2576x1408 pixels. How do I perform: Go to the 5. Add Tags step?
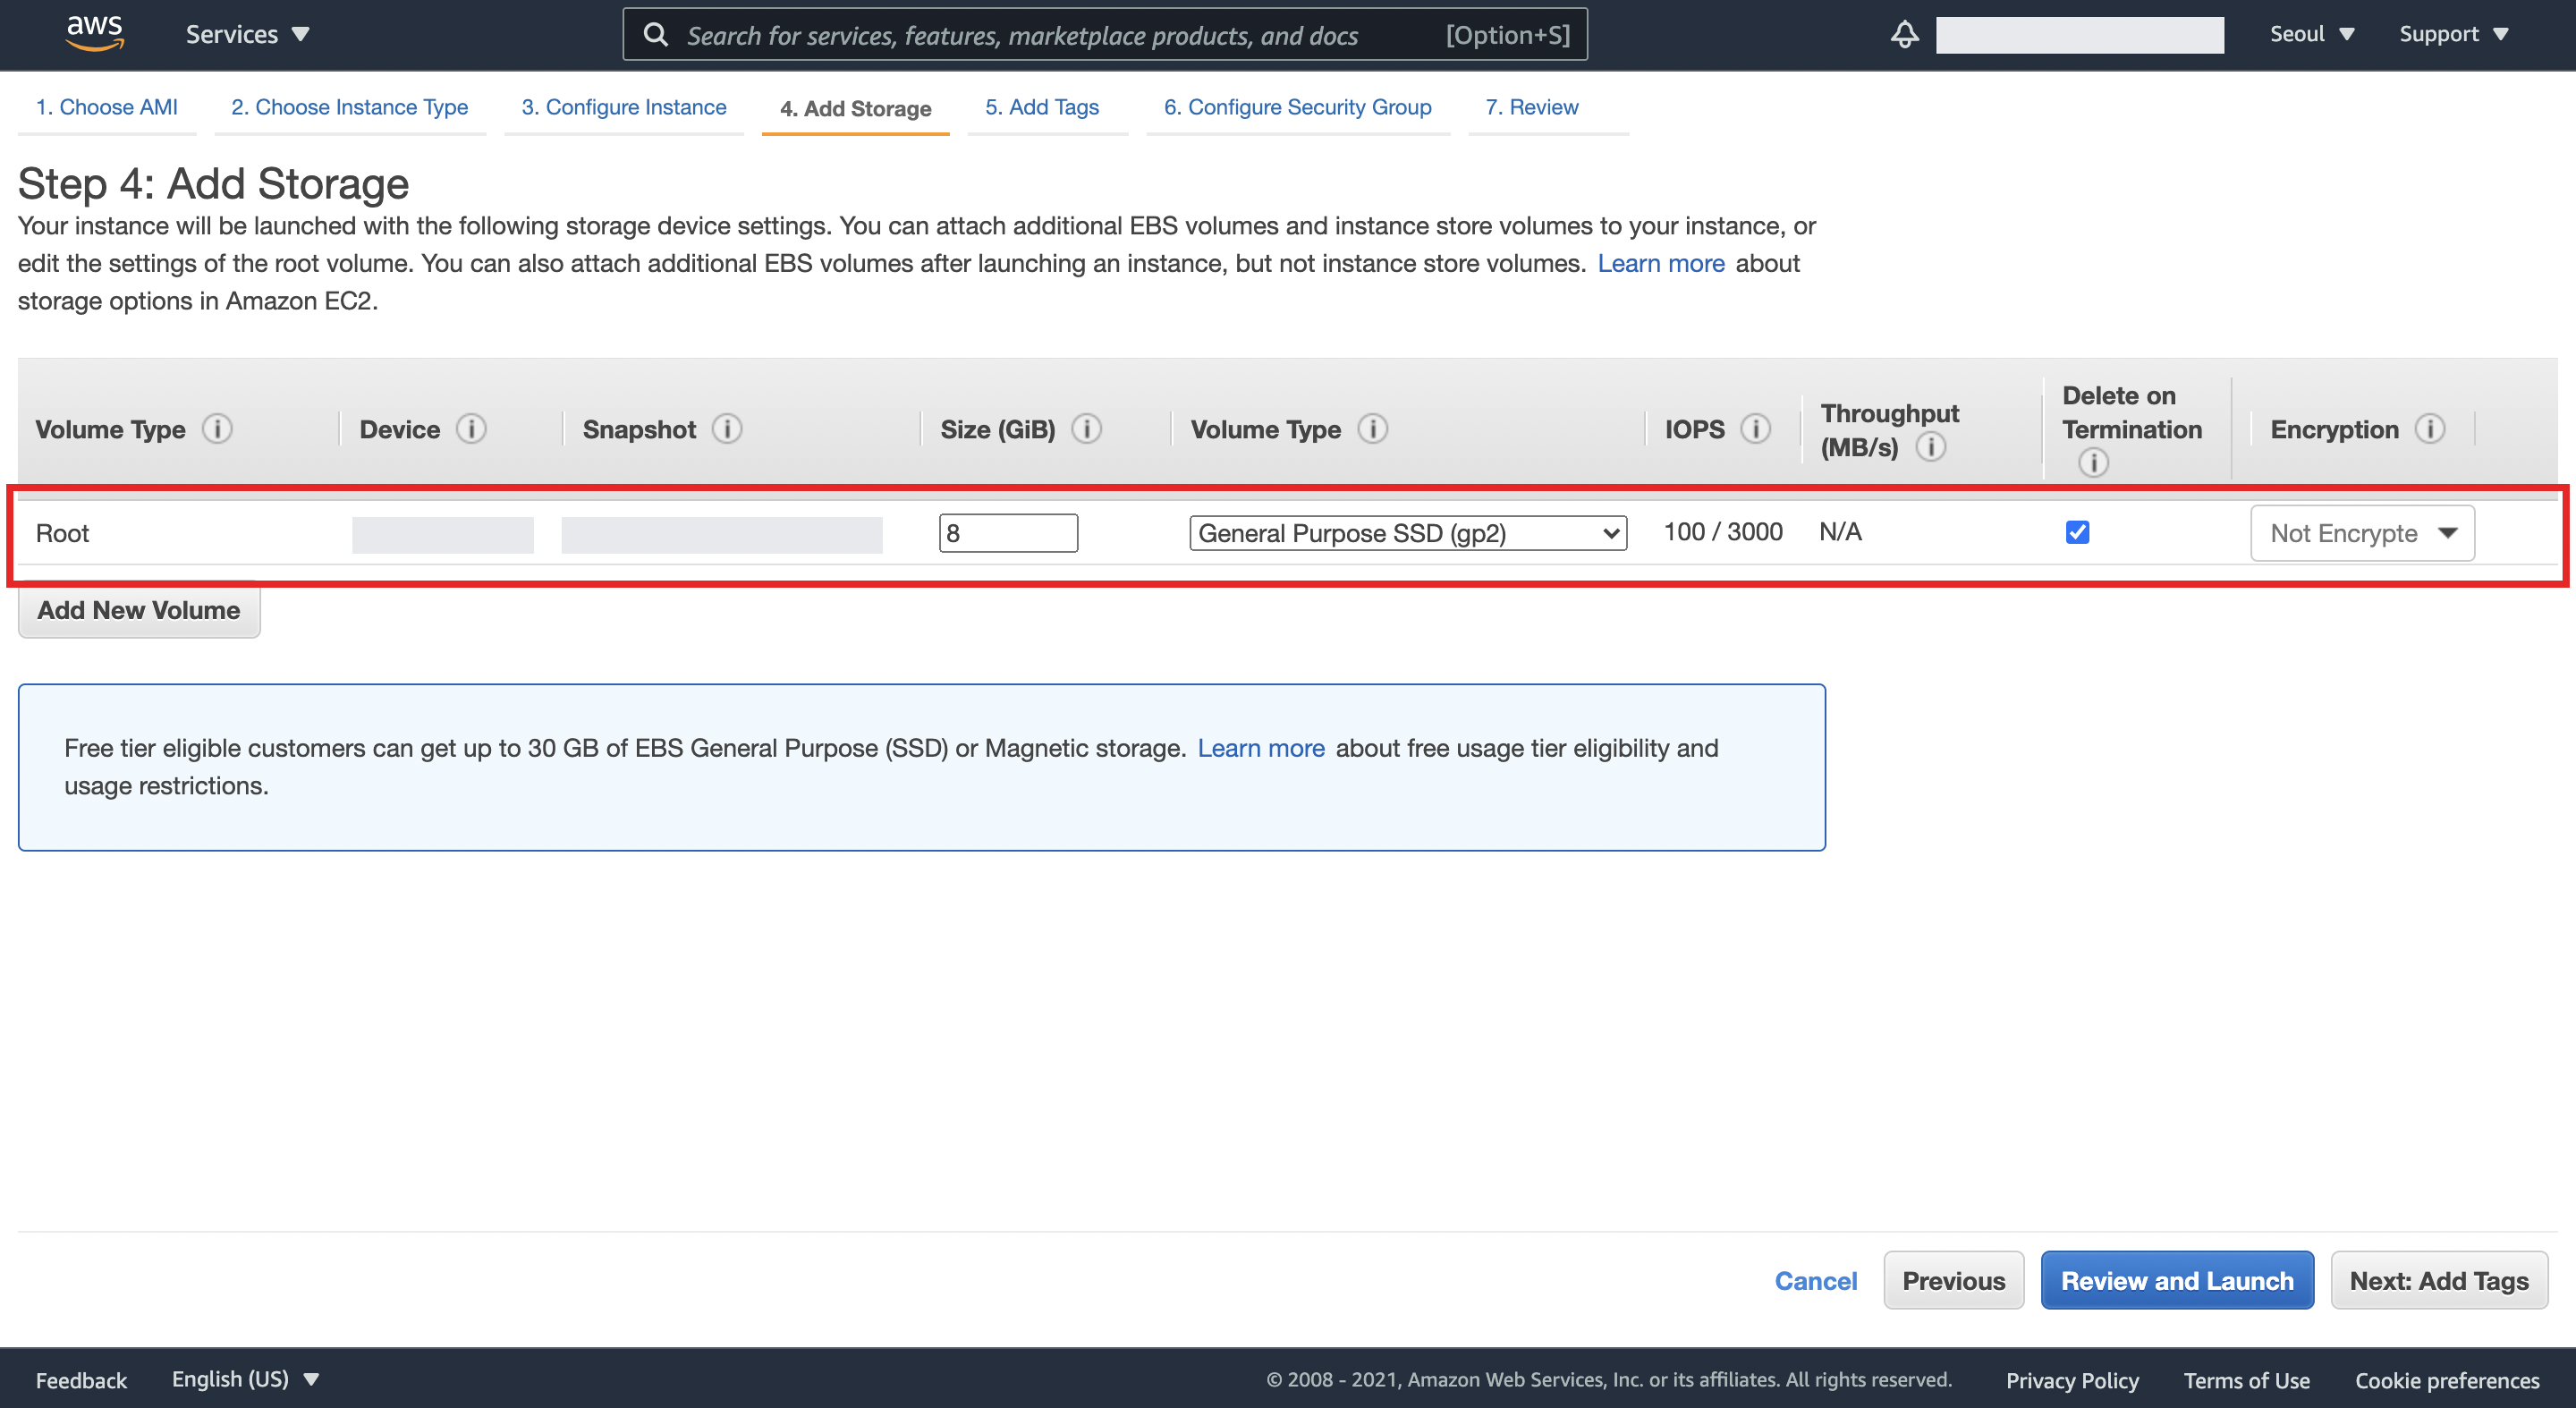click(1041, 107)
